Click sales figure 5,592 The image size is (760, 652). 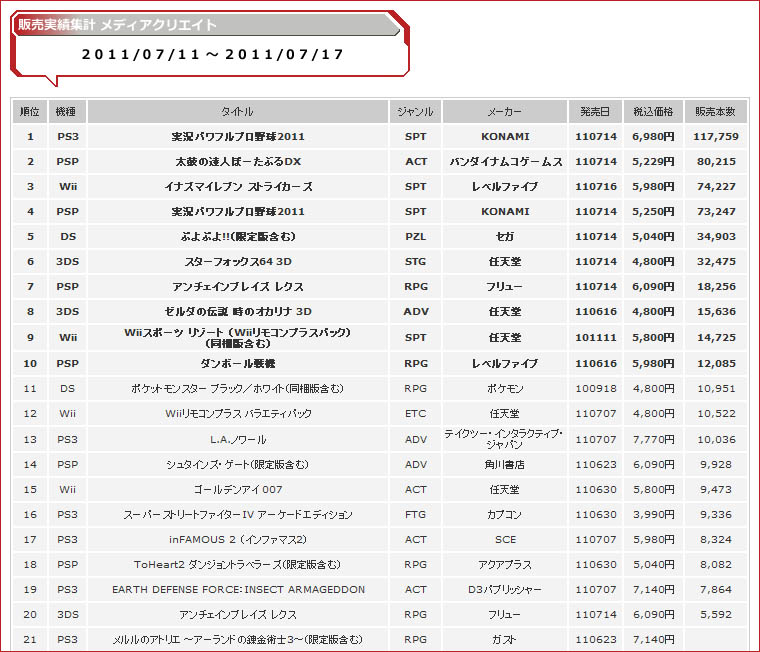pos(716,615)
